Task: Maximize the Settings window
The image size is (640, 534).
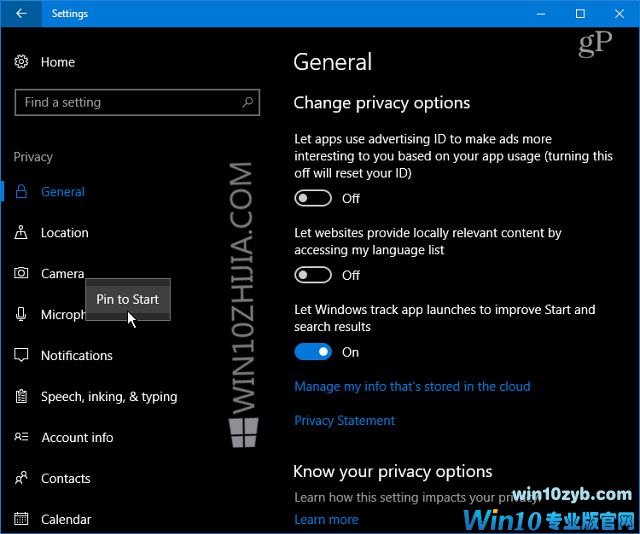Action: click(580, 13)
